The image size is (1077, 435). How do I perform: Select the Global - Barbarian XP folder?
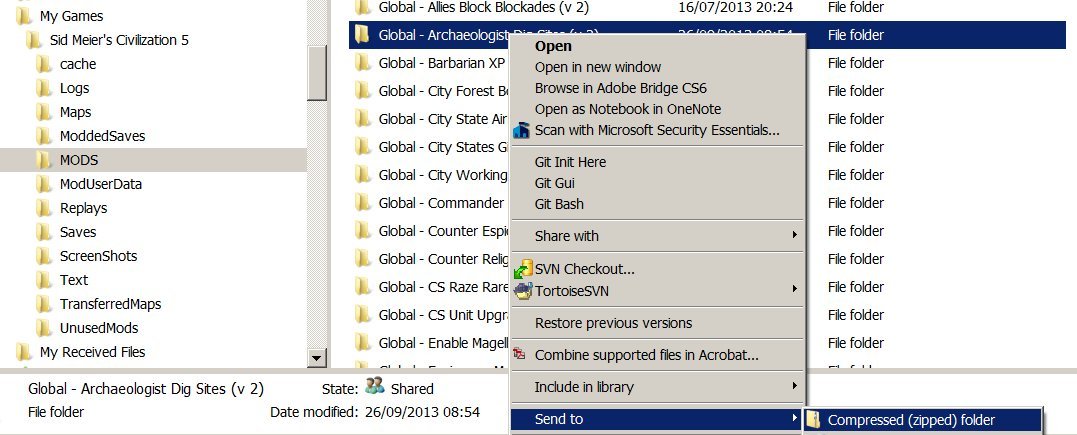441,63
